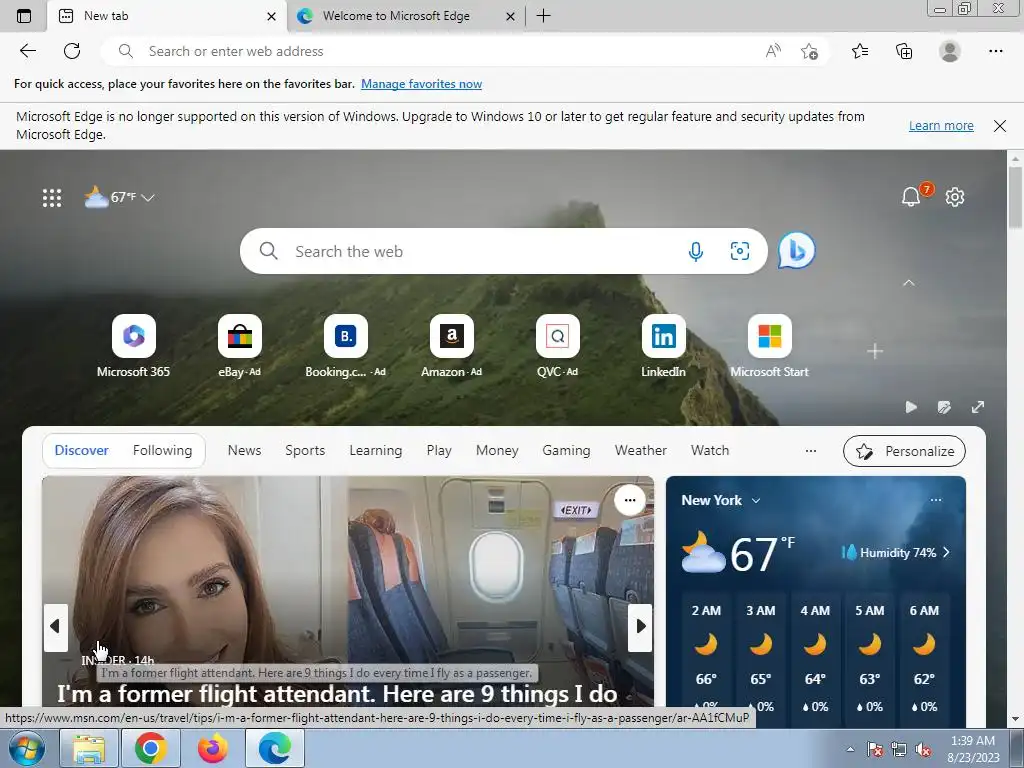Open more feed categories ellipsis
Screen dimensions: 1024x768
tap(810, 451)
